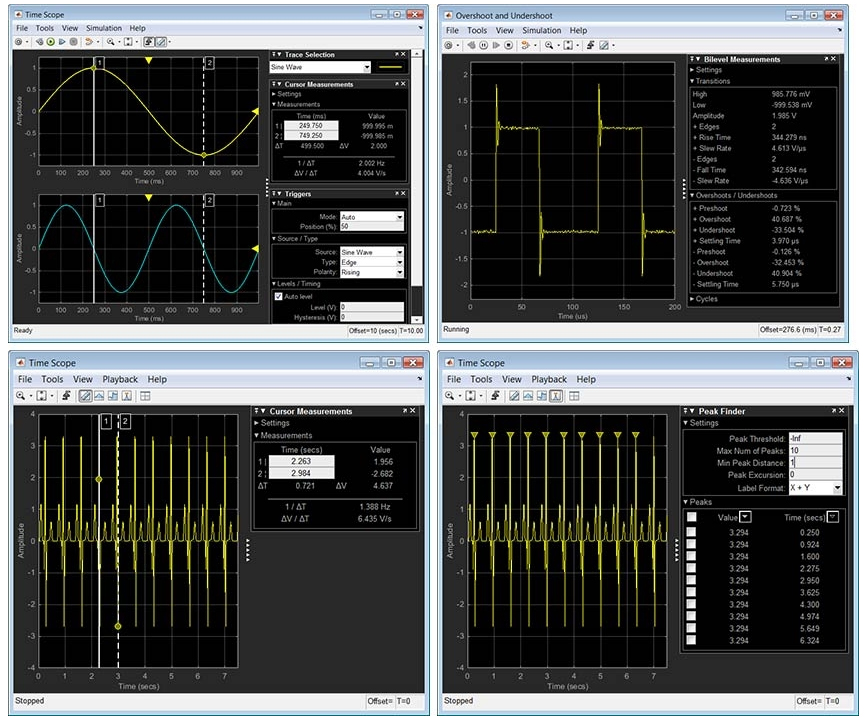Uncheck the Auto level checkbox in Triggers

click(278, 296)
